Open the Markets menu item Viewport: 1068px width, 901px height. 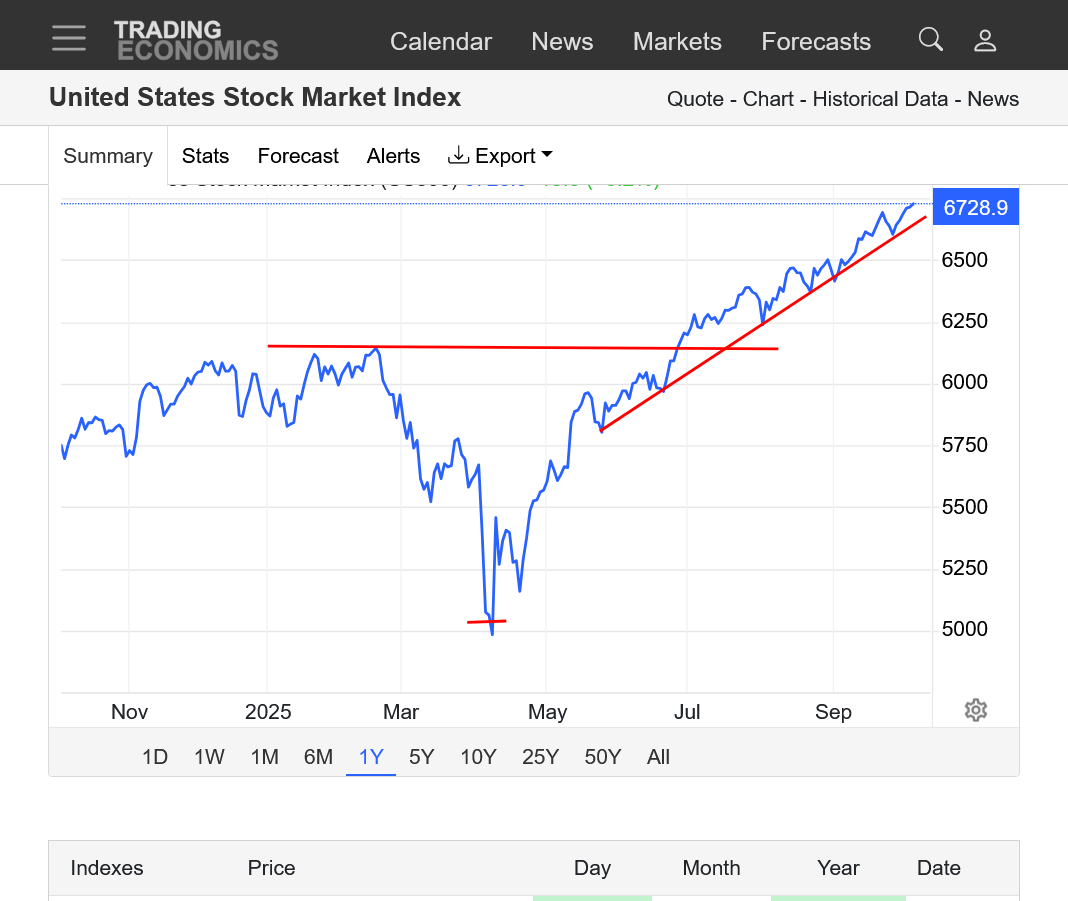point(677,42)
